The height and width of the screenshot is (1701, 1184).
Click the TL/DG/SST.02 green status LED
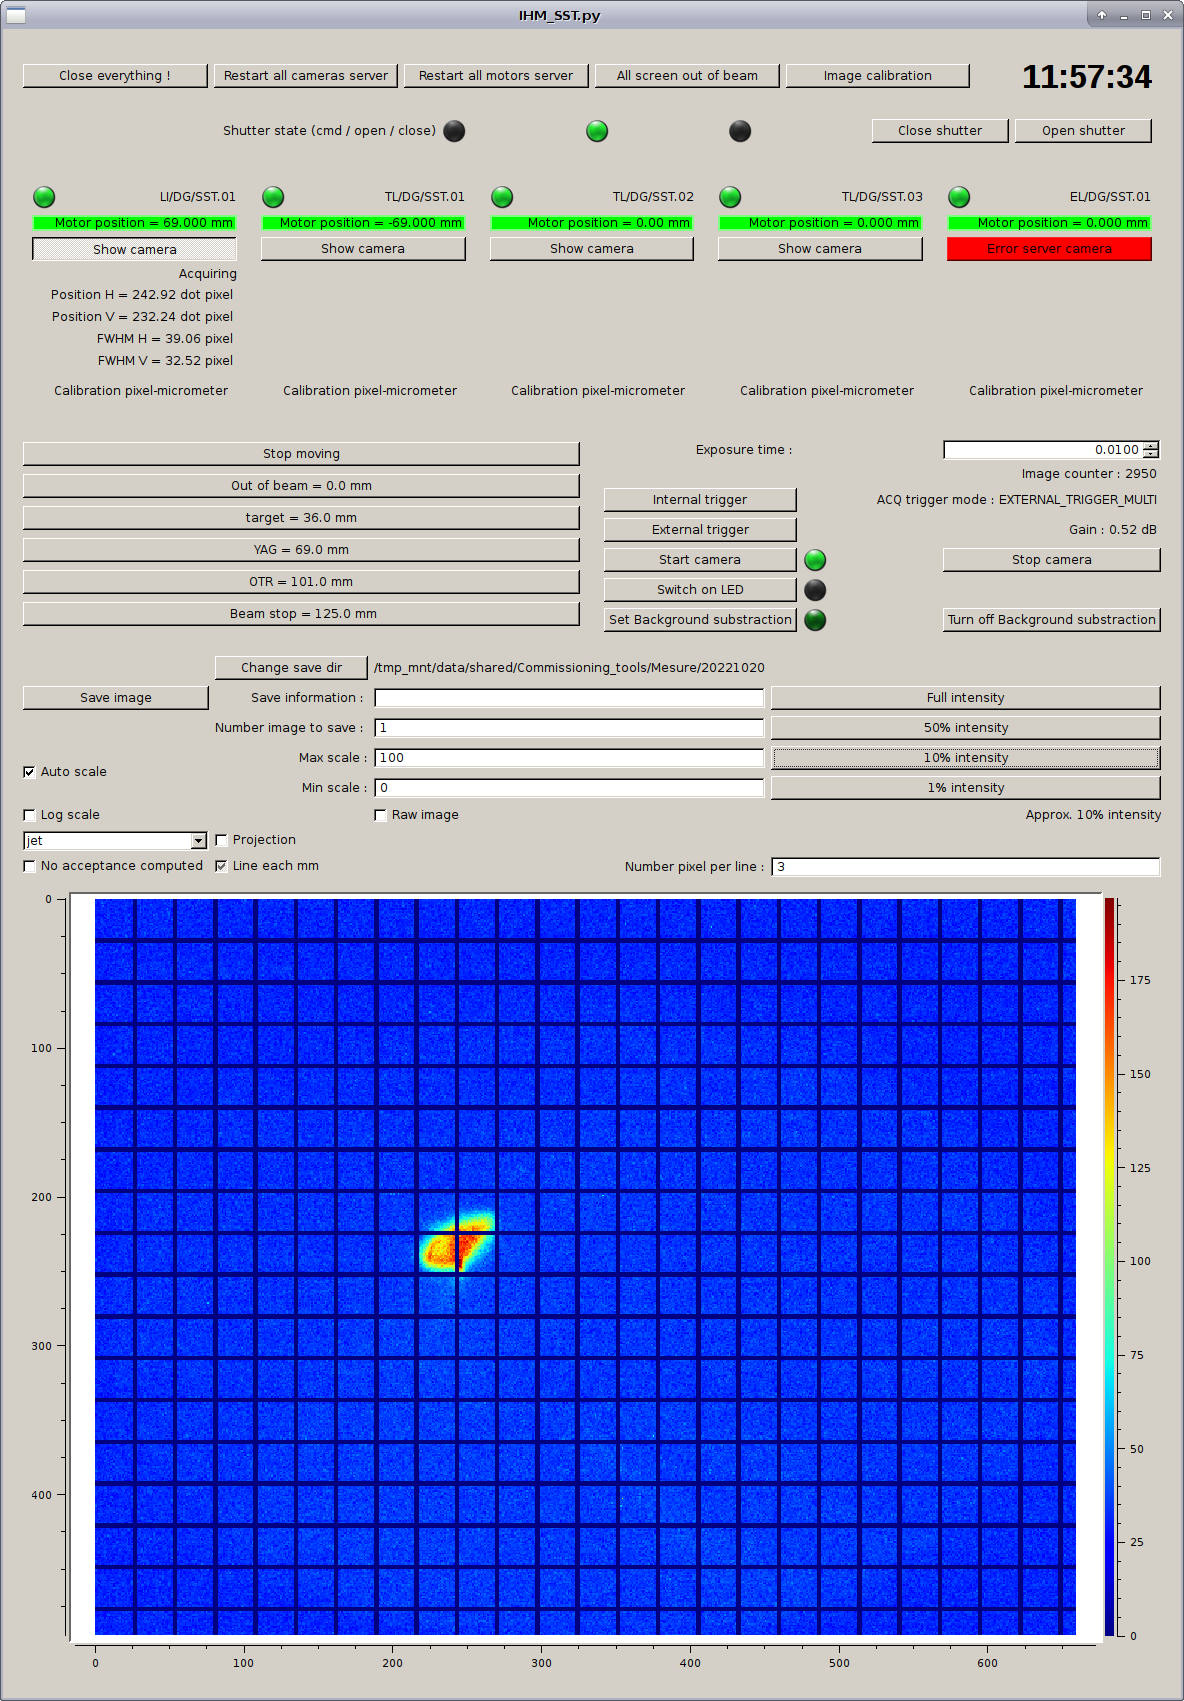click(502, 197)
